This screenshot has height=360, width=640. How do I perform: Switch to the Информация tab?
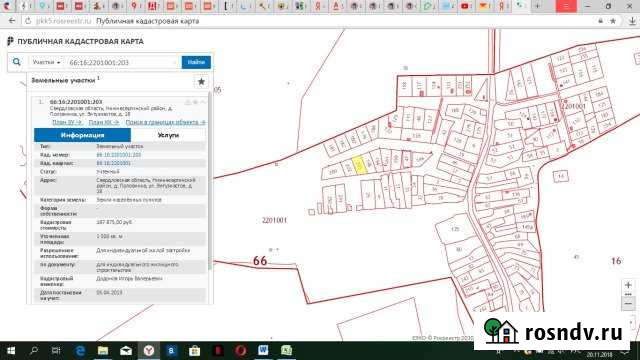pyautogui.click(x=82, y=135)
